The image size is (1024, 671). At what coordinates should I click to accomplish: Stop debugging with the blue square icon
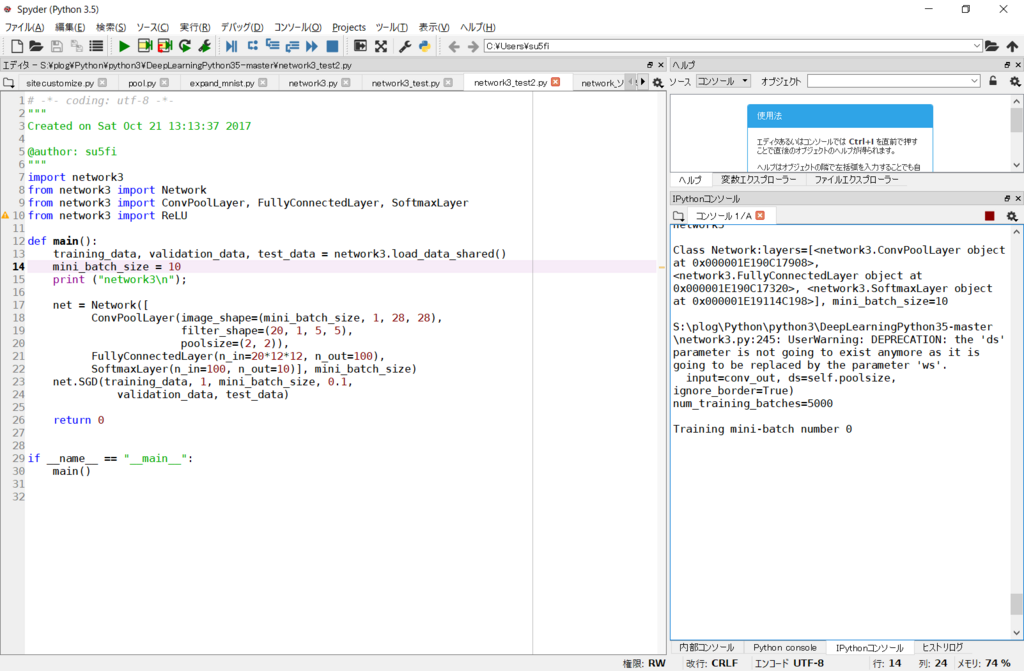pyautogui.click(x=332, y=46)
